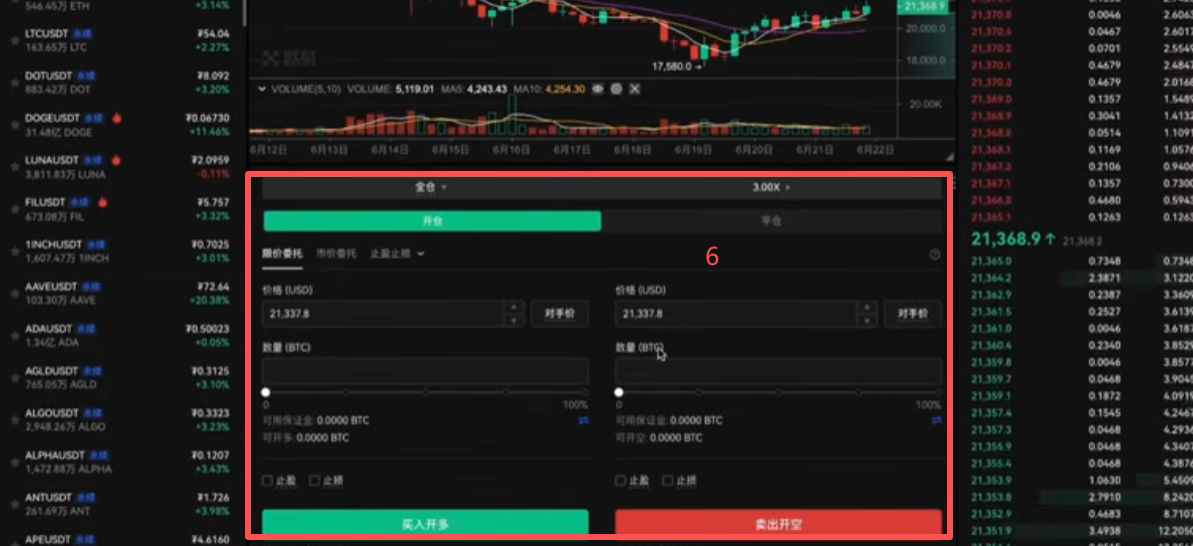Screen dimensions: 1193x546
Task: Click sell-short quantity slider handle
Action: point(619,392)
